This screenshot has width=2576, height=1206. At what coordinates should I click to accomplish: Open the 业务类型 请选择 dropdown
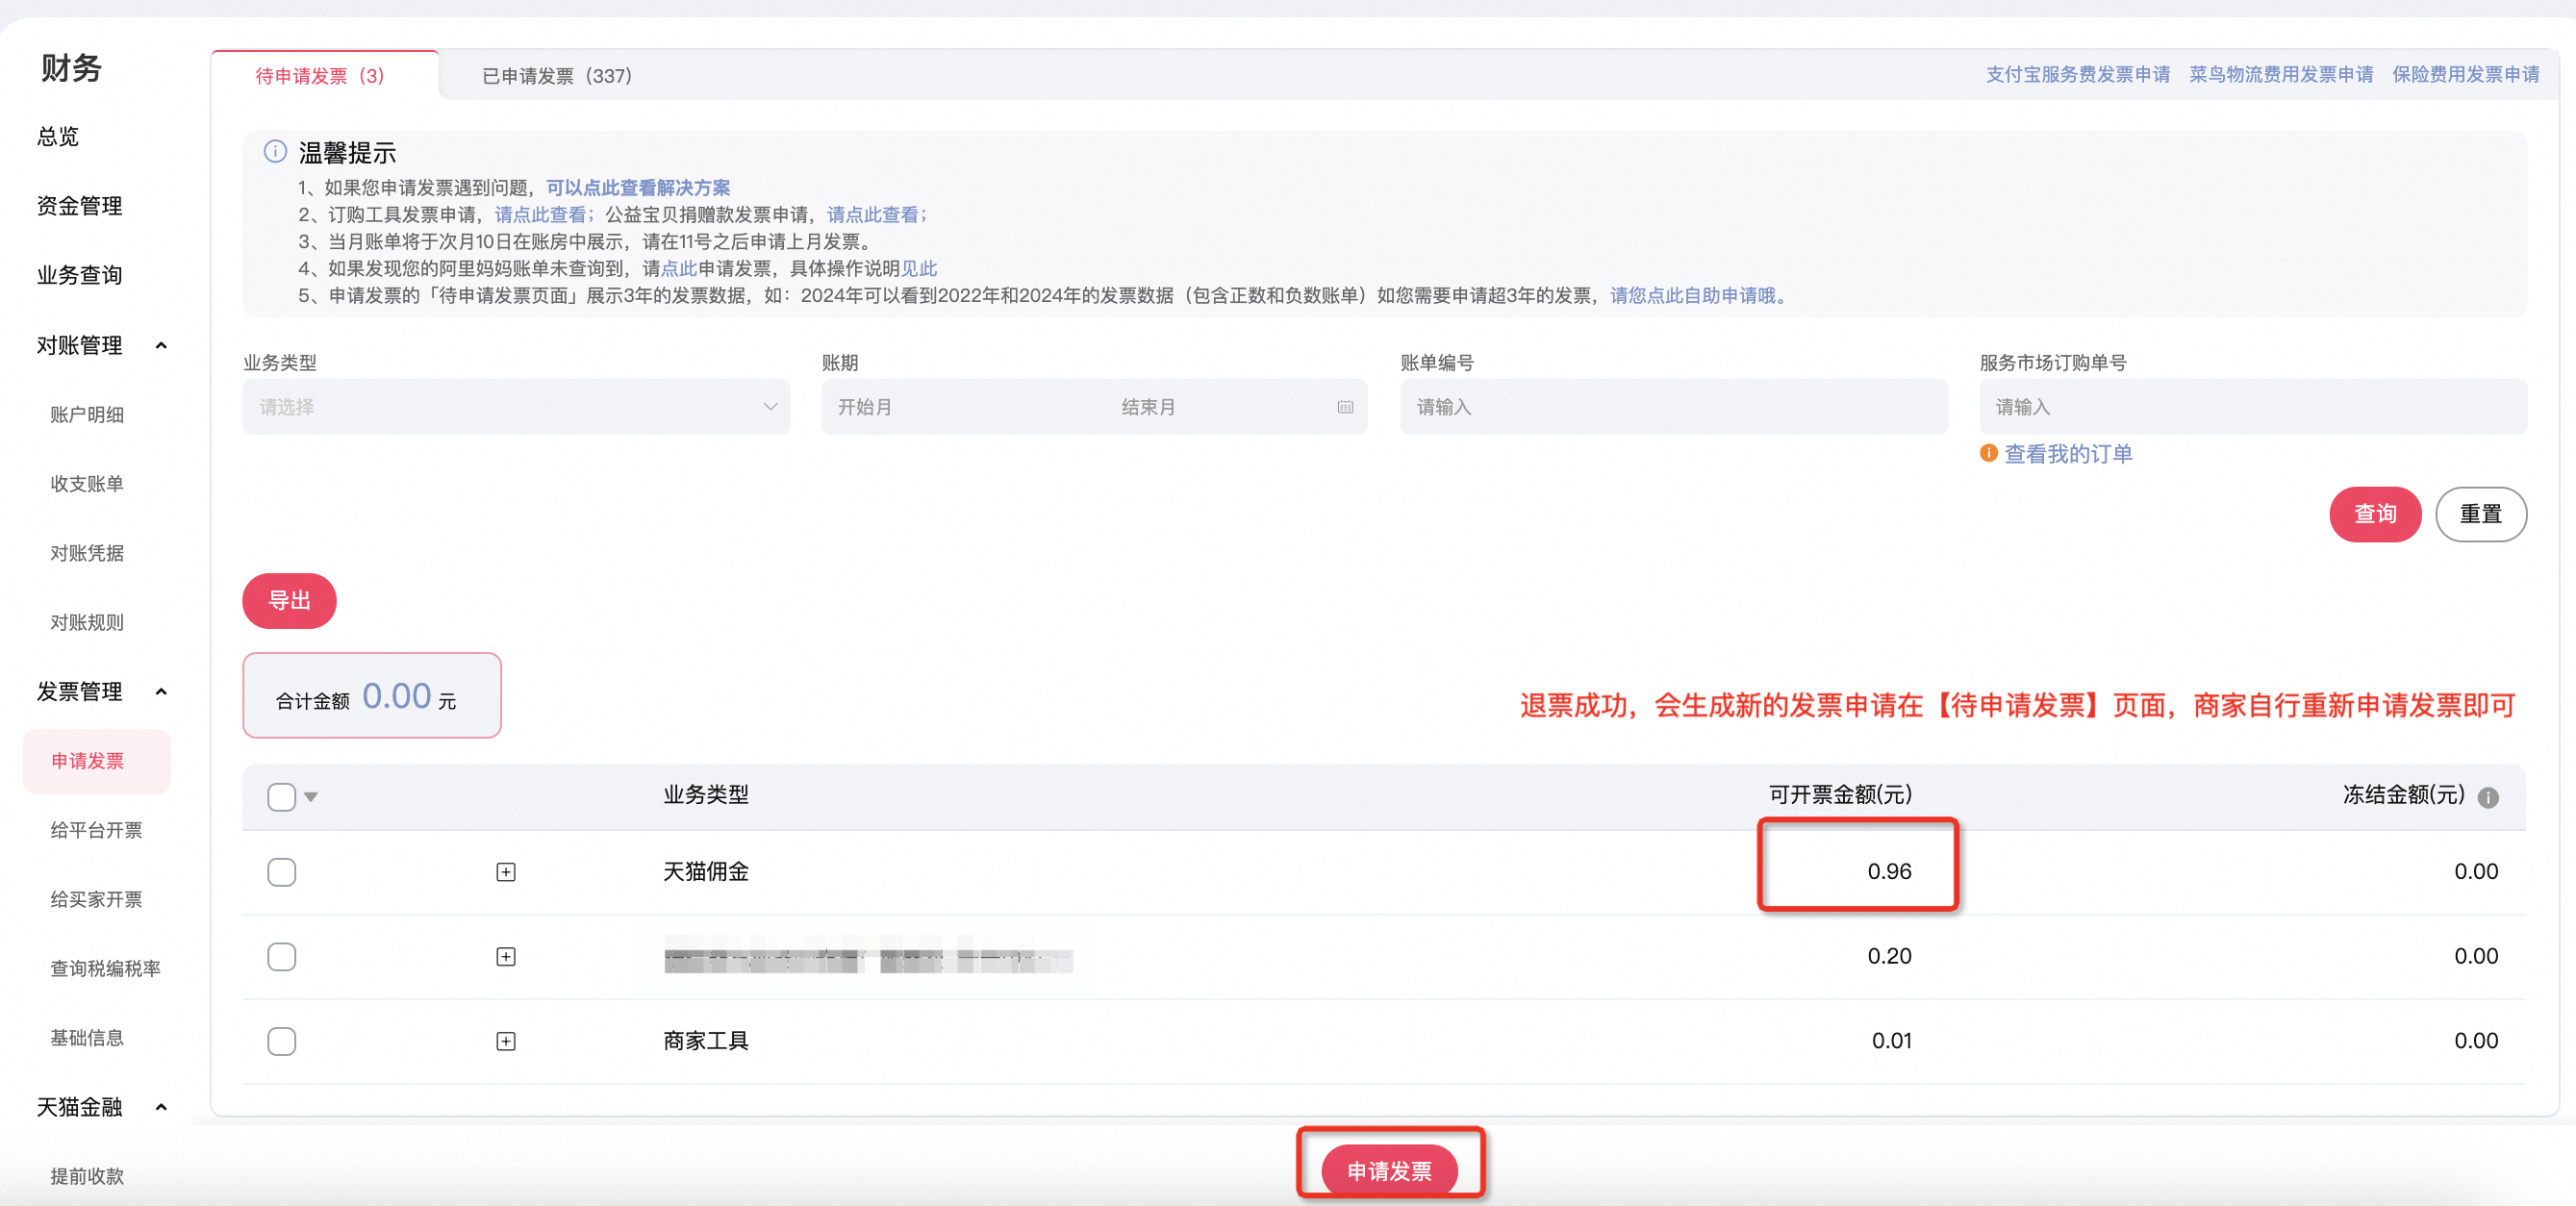[x=516, y=407]
